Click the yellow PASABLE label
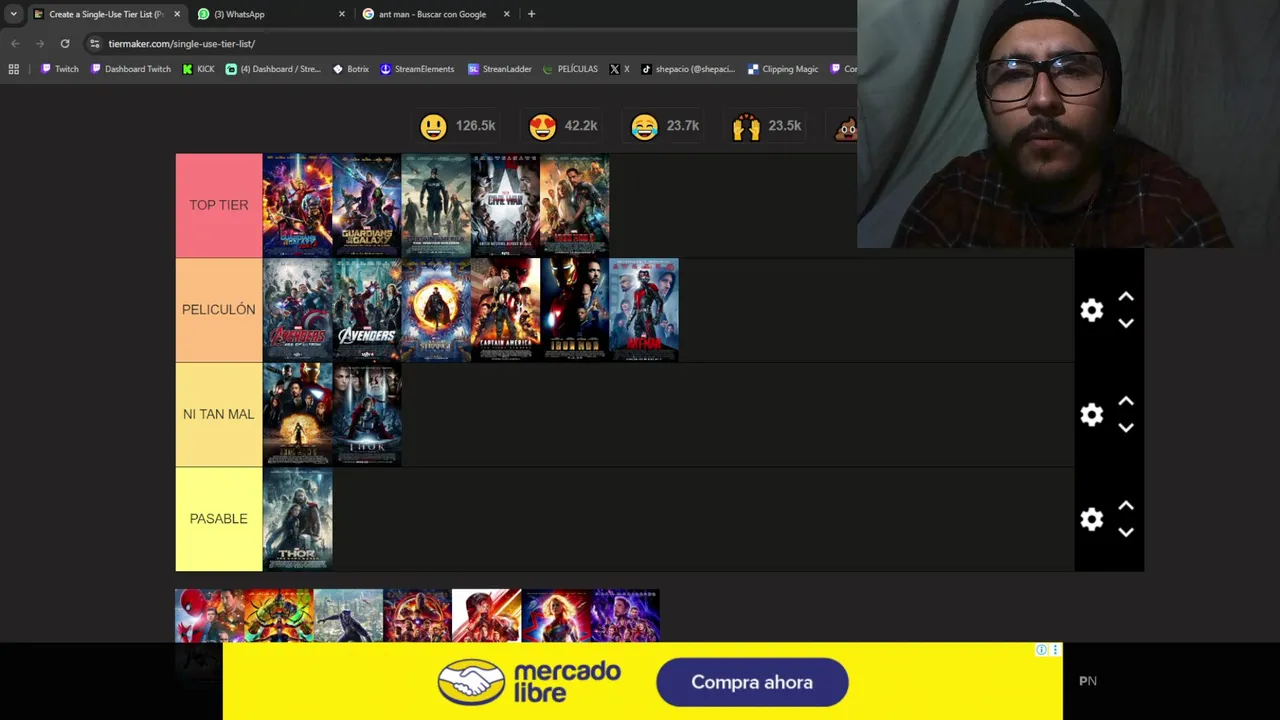 [x=219, y=519]
